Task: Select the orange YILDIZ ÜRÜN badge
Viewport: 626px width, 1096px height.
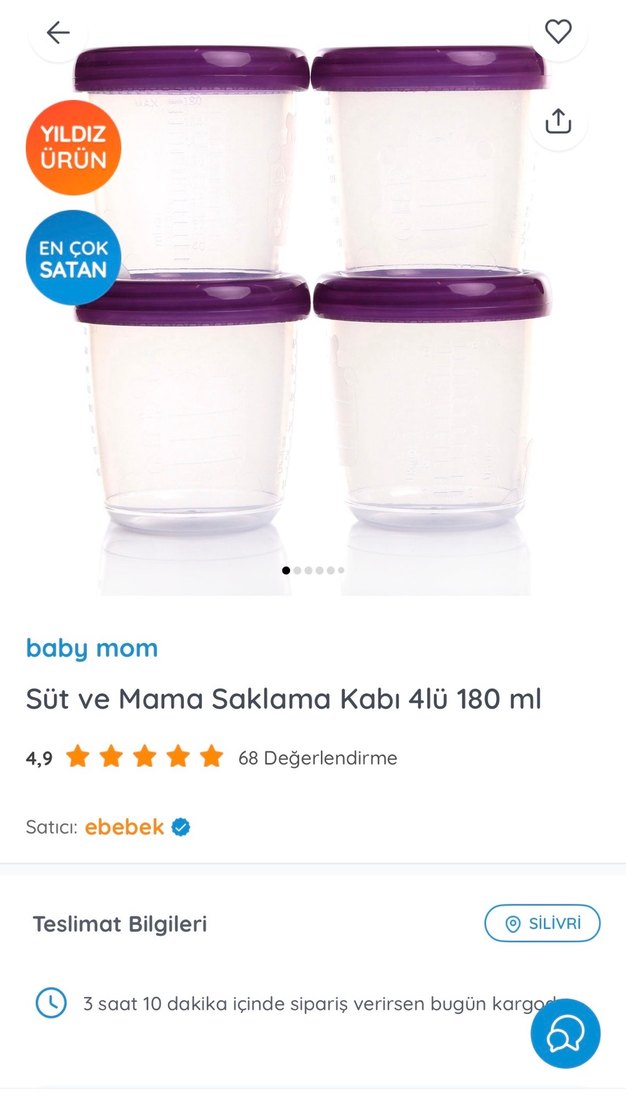Action: point(72,147)
